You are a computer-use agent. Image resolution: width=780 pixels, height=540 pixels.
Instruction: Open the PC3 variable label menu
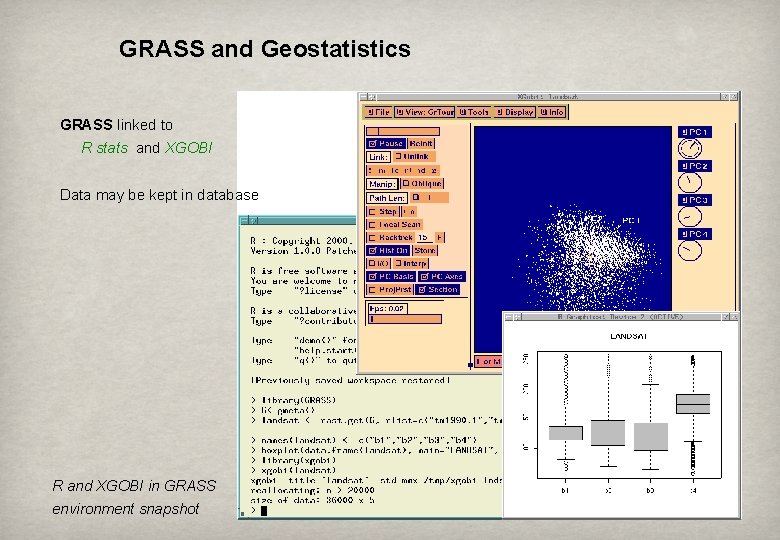point(694,200)
